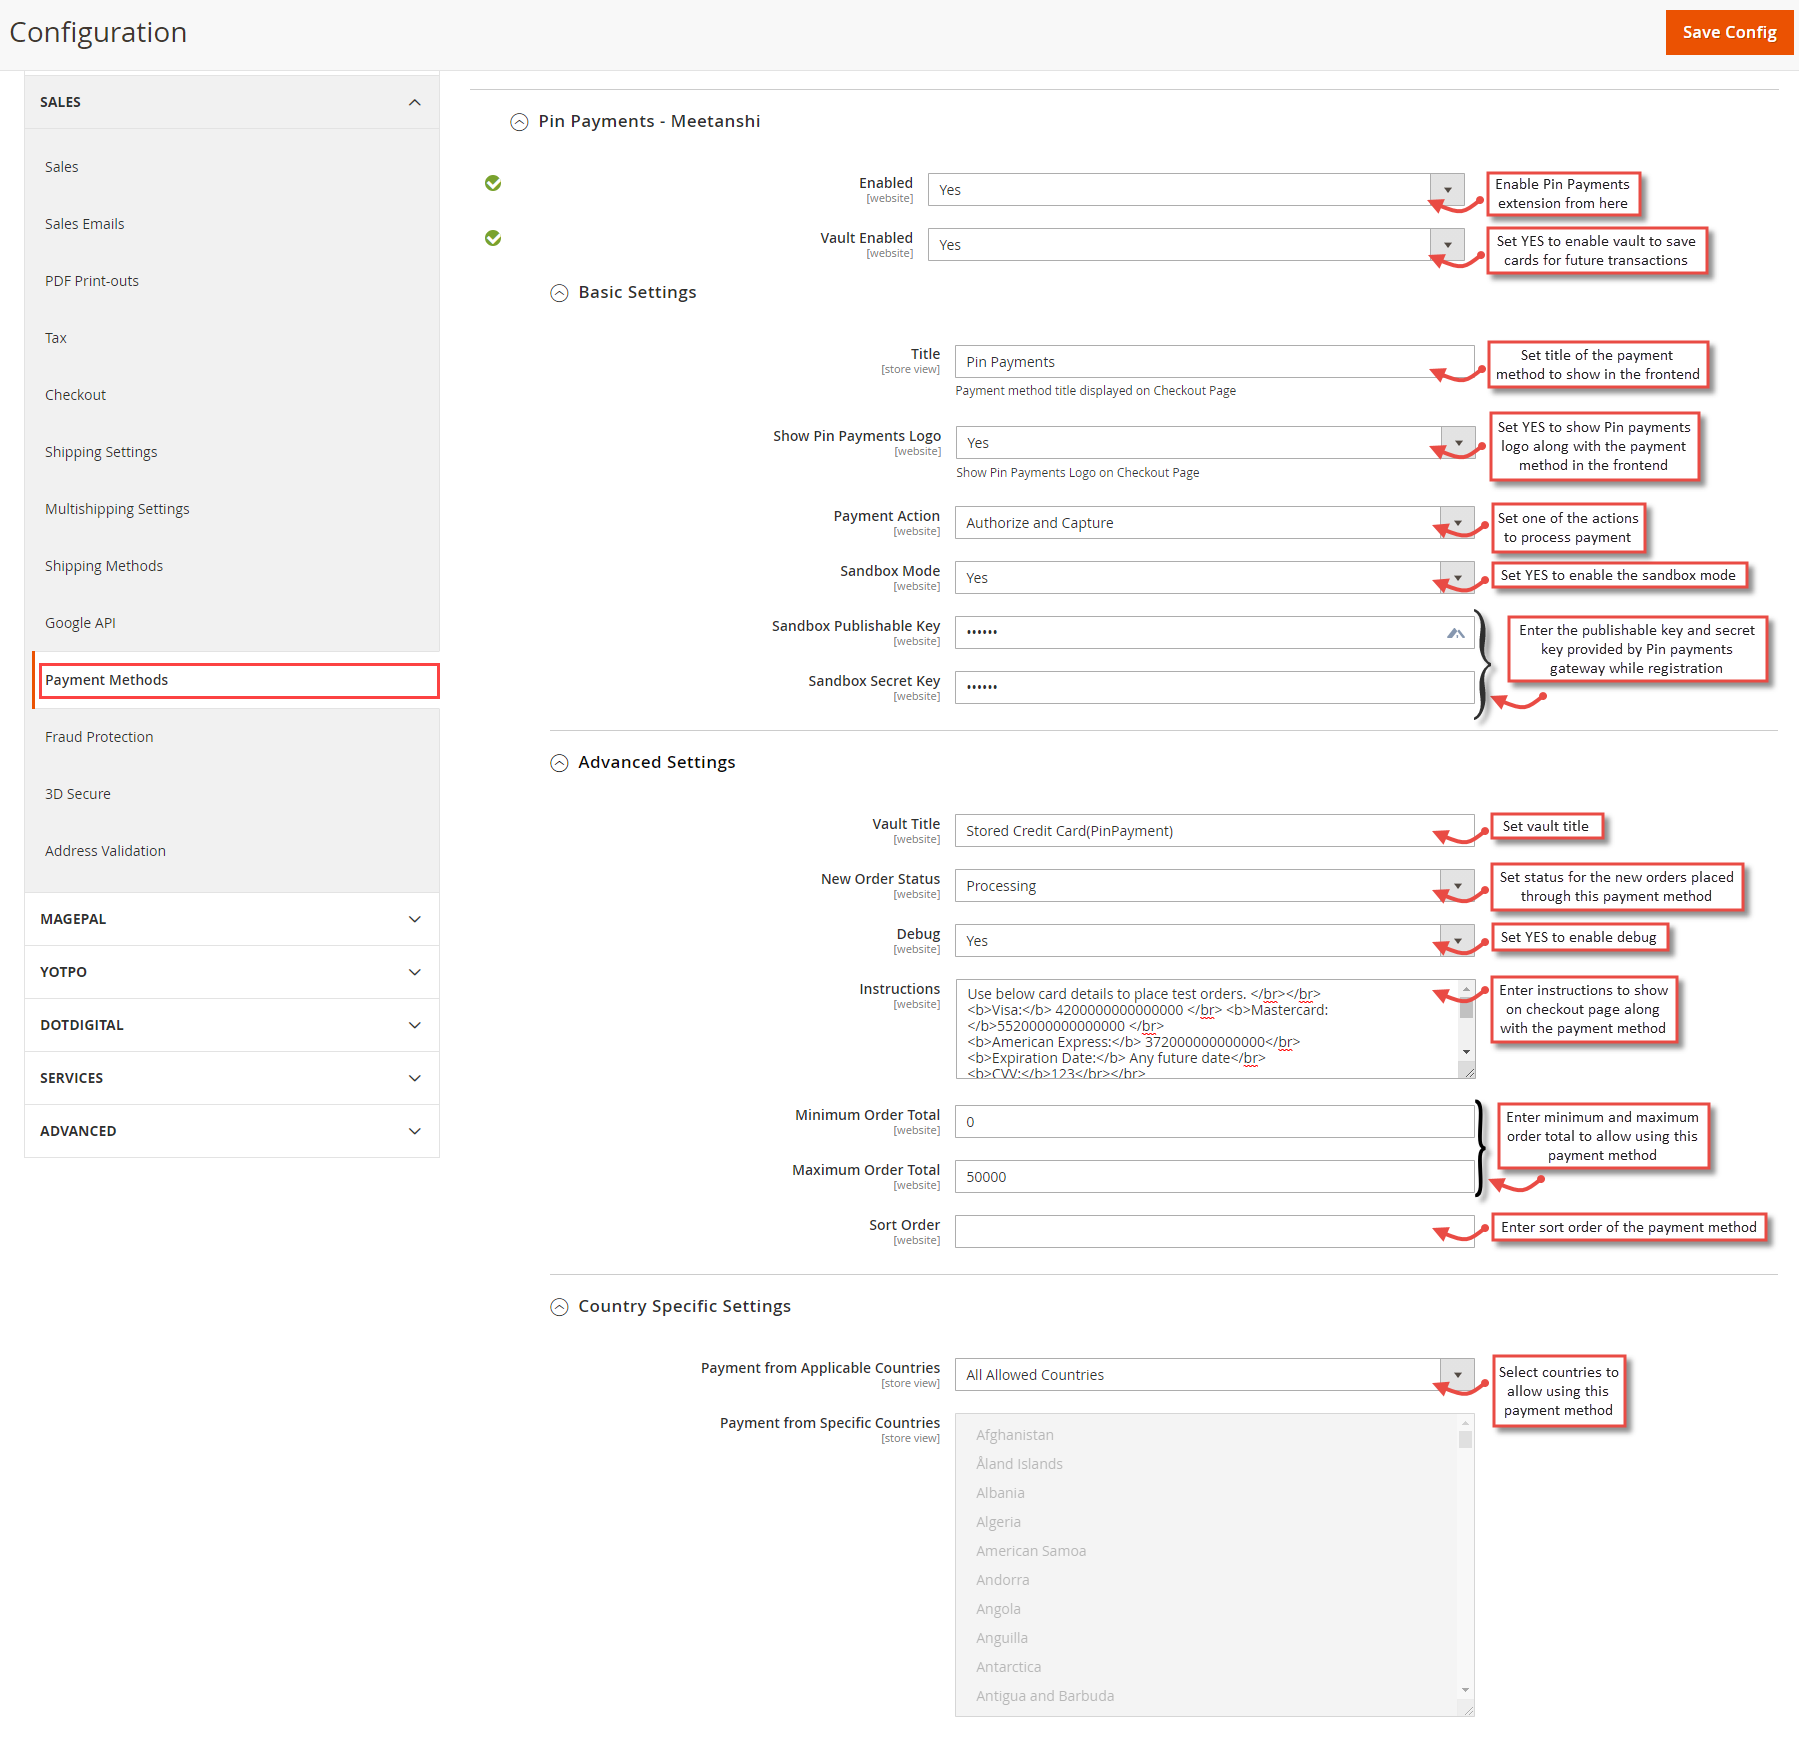Image resolution: width=1799 pixels, height=1740 pixels.
Task: Go to PDF Print-outs settings
Action: (x=92, y=281)
